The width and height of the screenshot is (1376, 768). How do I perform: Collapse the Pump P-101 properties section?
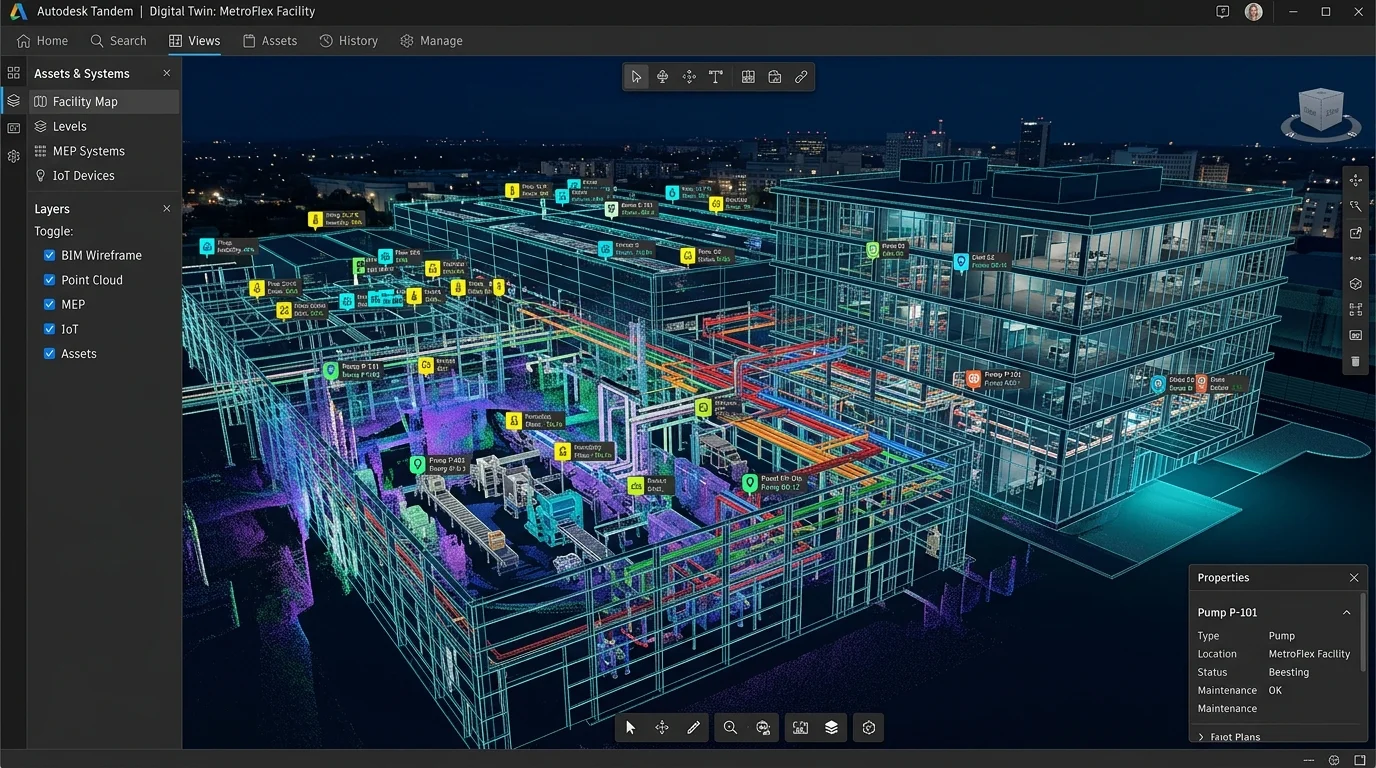1346,612
